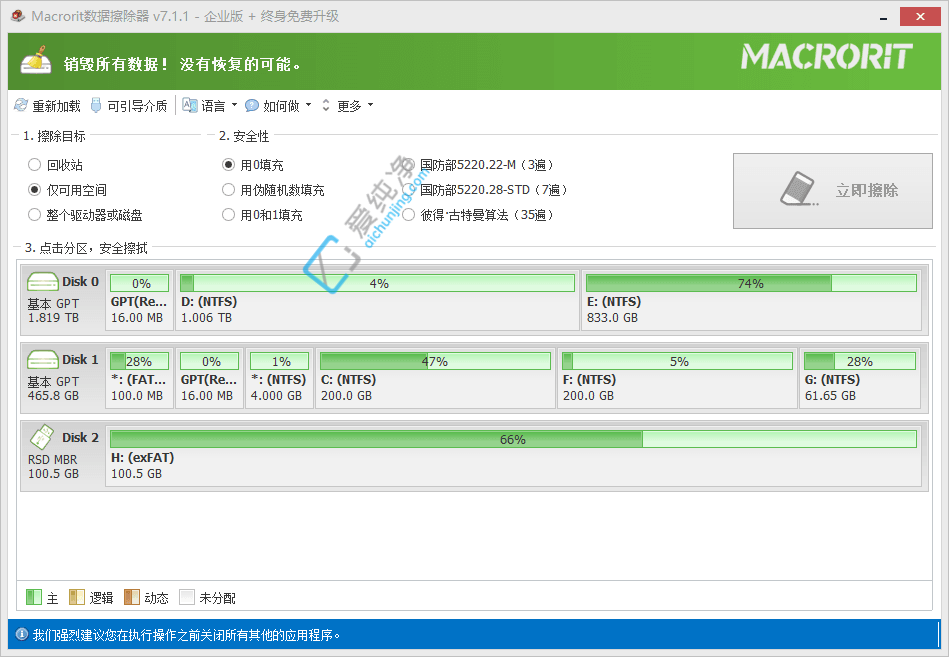Click the status bar advice text
The height and width of the screenshot is (657, 949).
tap(186, 635)
